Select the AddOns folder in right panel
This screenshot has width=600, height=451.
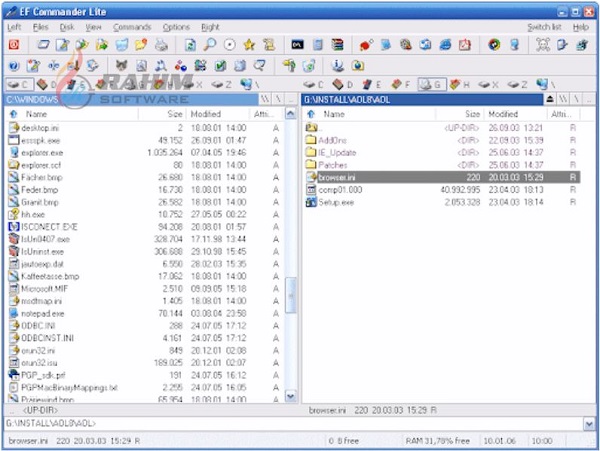(442, 140)
